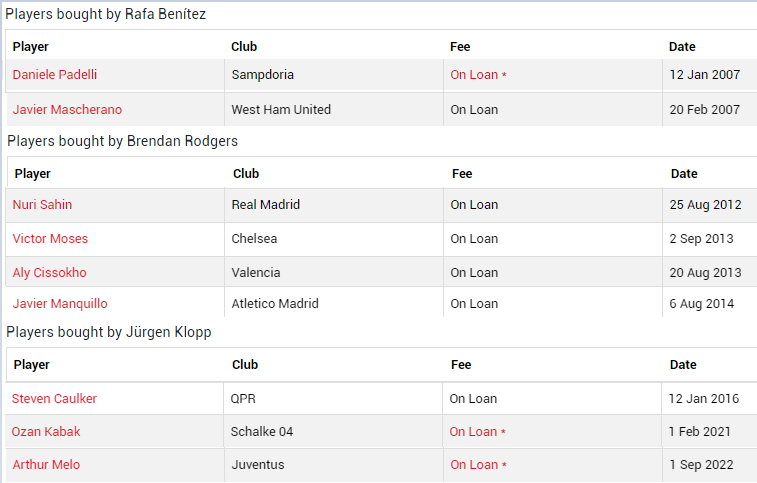The height and width of the screenshot is (483, 757).
Task: Click the West Ham United club cell
Action: tap(334, 110)
